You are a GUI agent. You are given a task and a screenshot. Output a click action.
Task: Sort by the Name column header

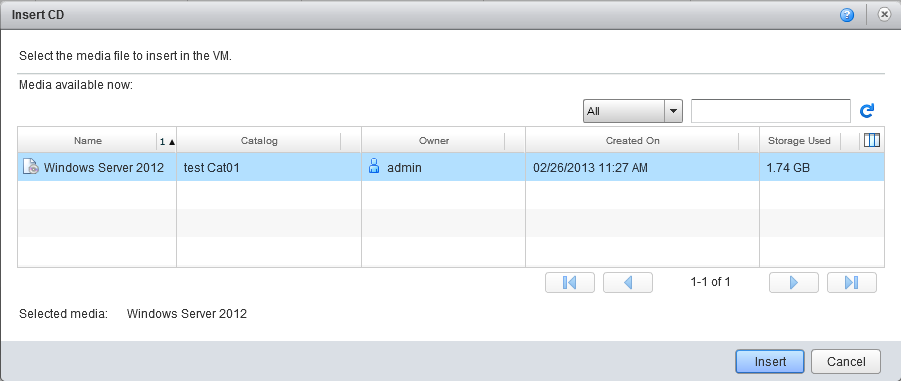click(87, 141)
